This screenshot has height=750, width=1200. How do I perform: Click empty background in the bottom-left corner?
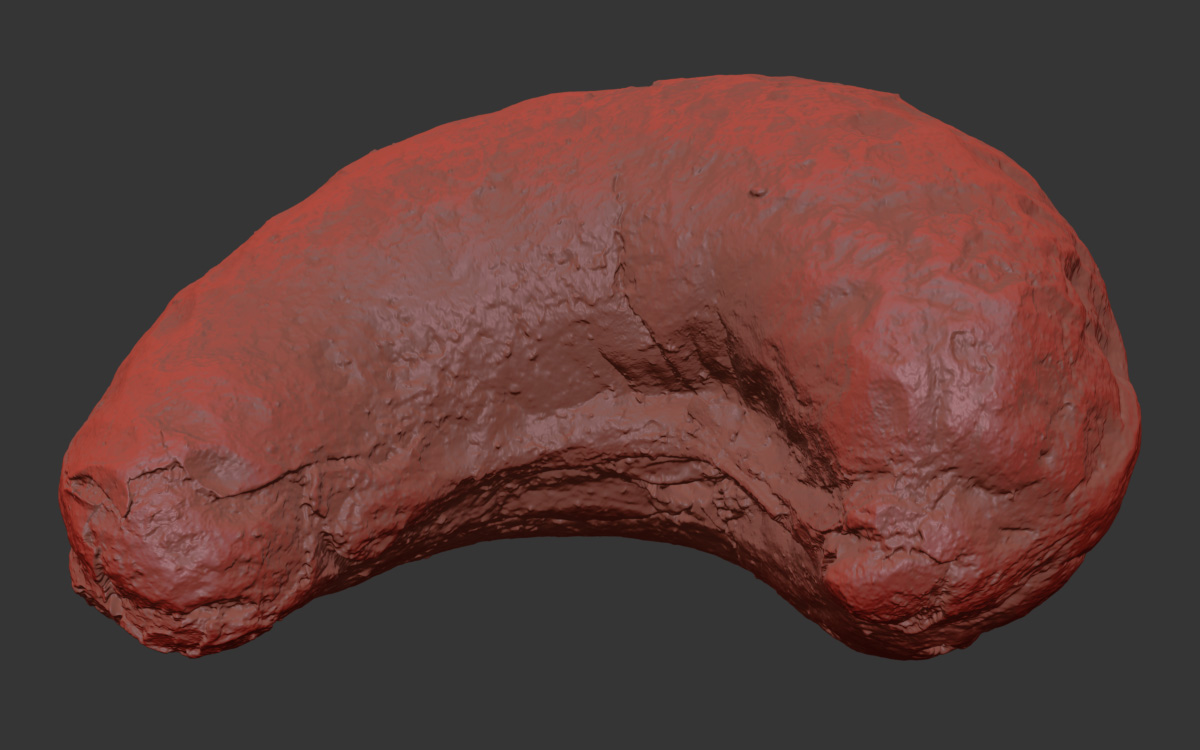[60, 700]
